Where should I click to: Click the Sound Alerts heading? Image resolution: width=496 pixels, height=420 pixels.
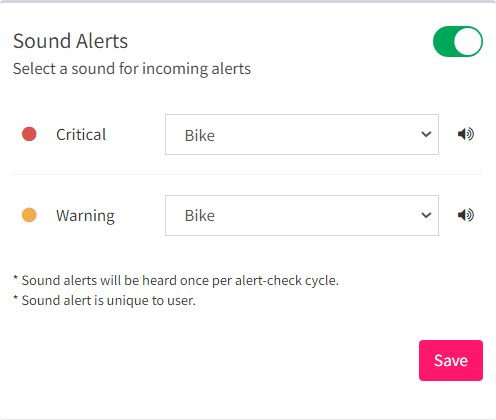(x=70, y=41)
